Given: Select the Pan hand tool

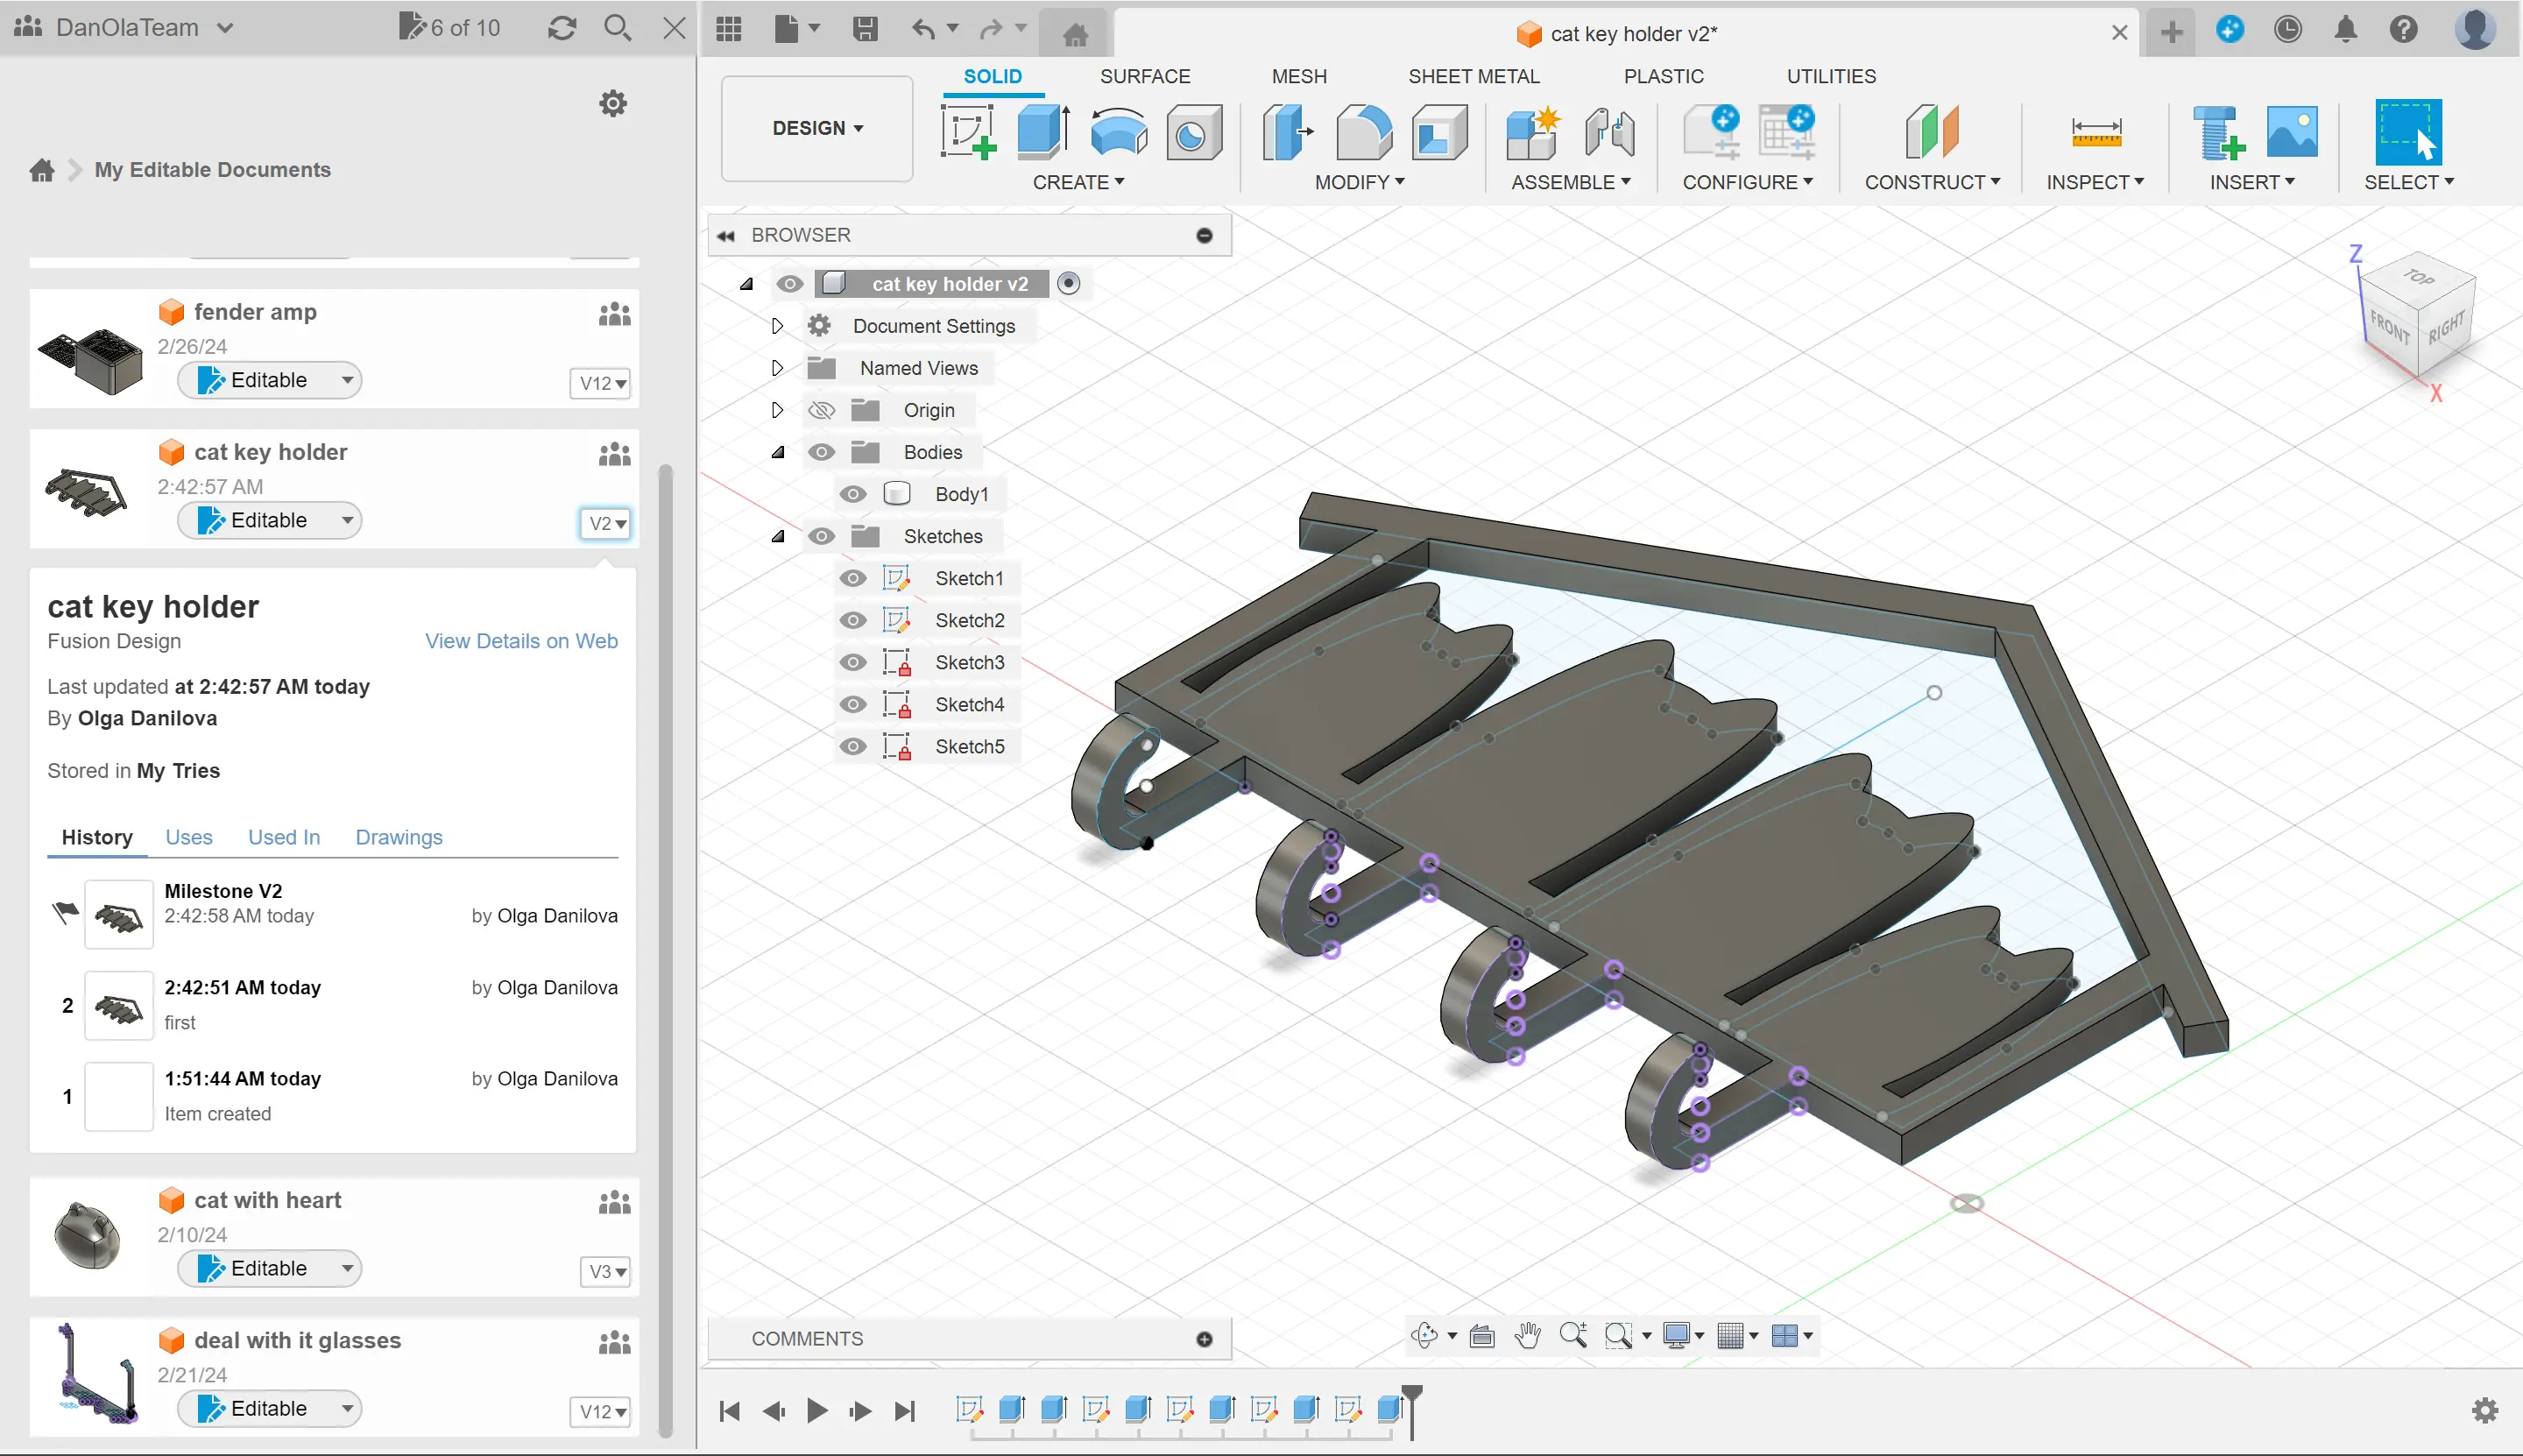Looking at the screenshot, I should pyautogui.click(x=1527, y=1335).
